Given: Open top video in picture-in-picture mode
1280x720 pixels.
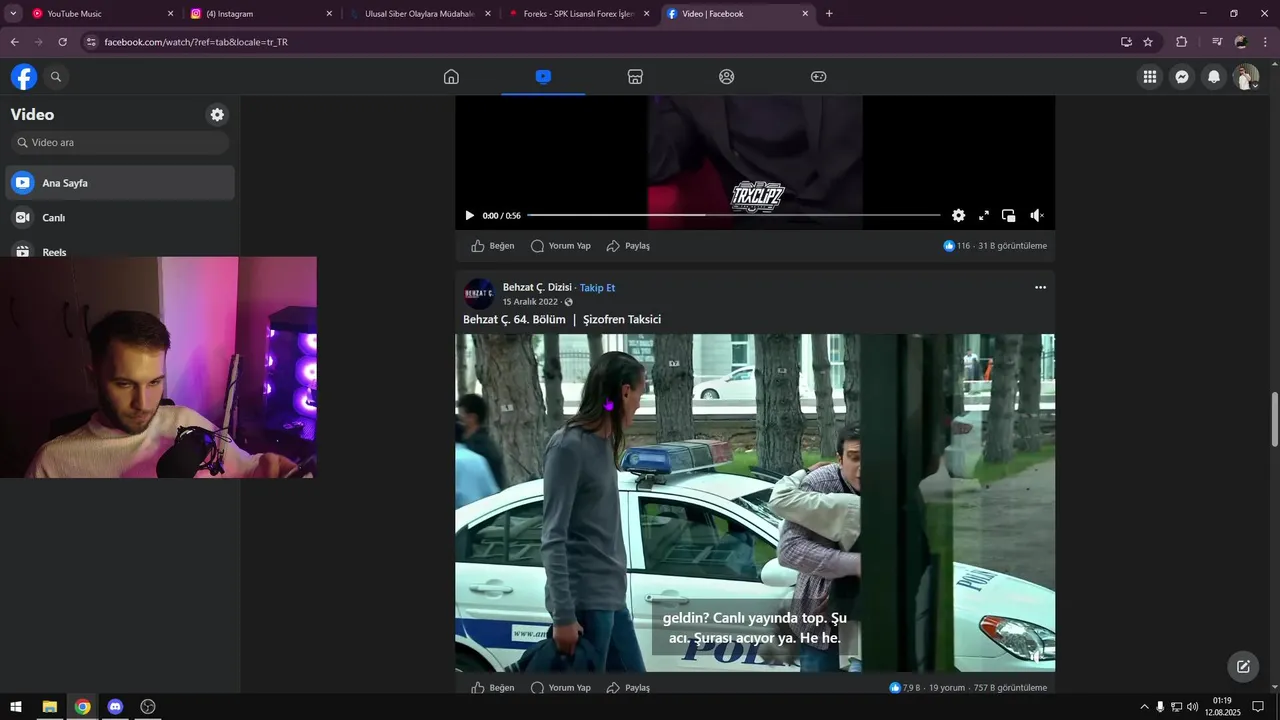Looking at the screenshot, I should click(1009, 216).
